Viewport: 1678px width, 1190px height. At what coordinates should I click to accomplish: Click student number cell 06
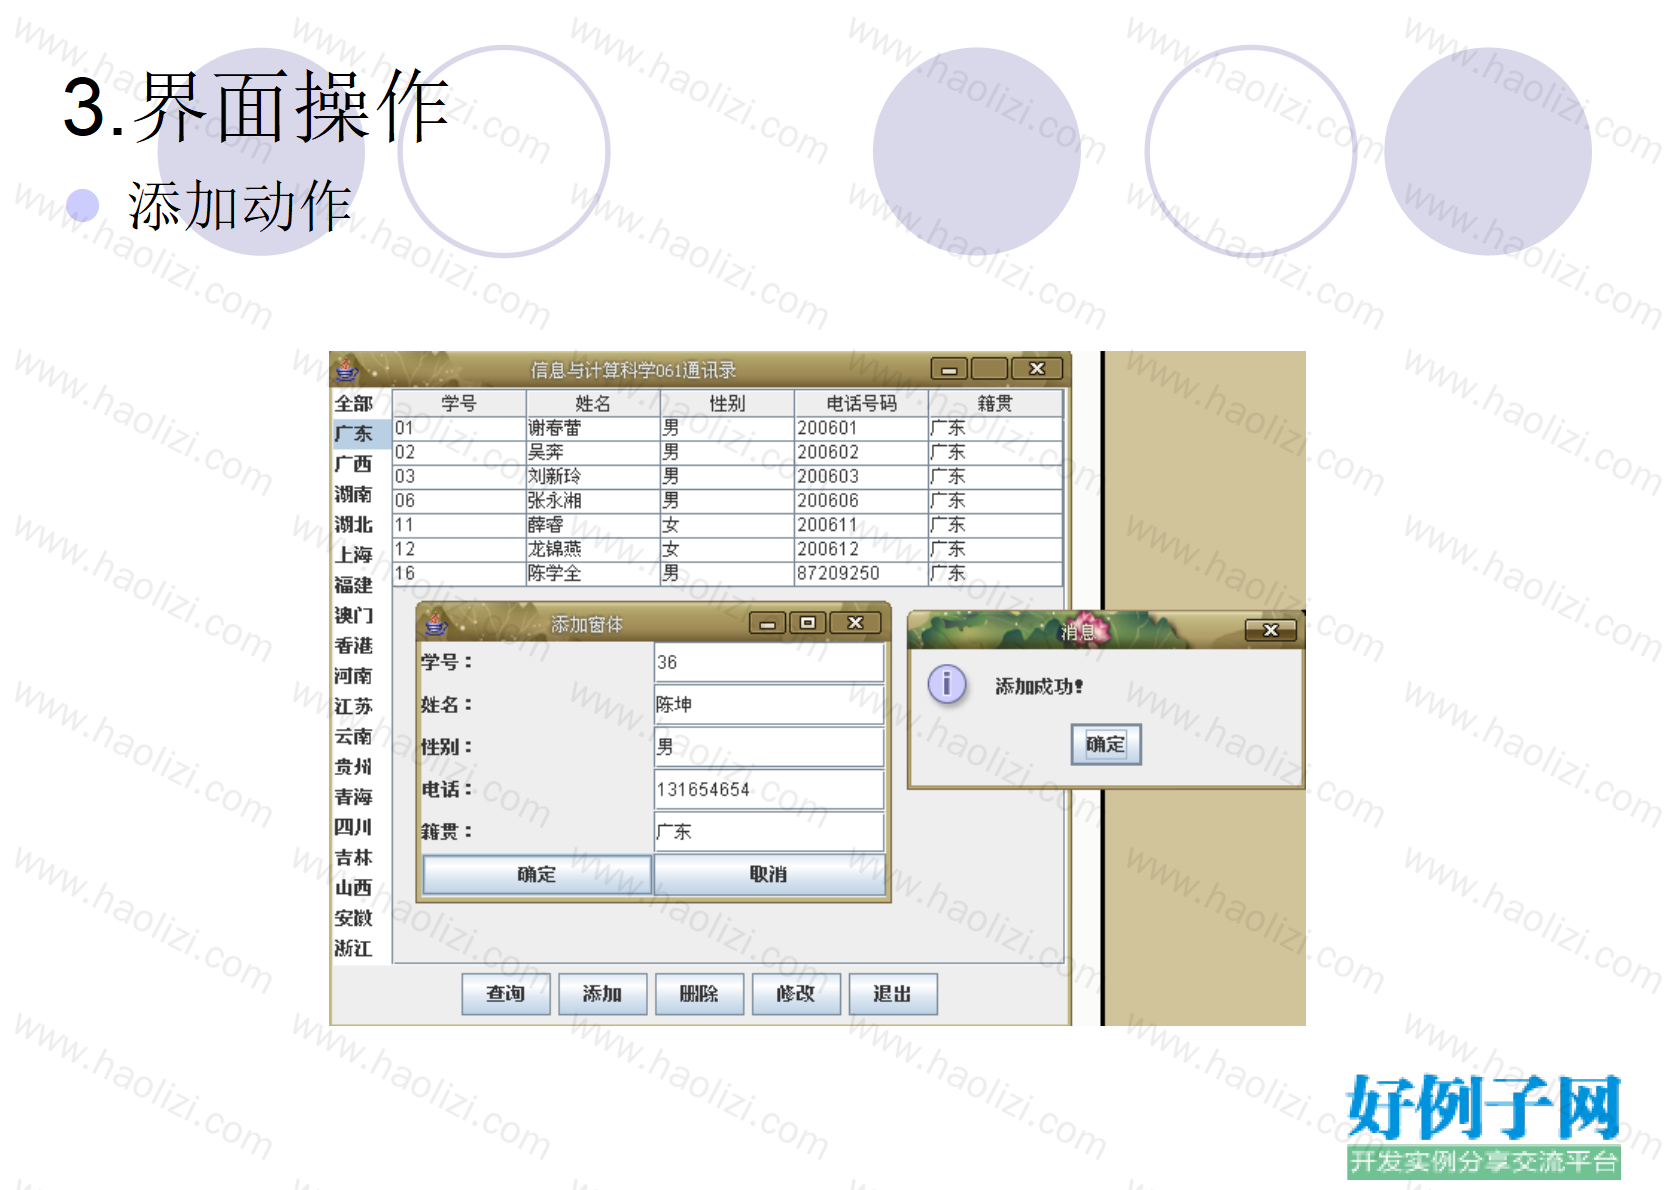coord(459,500)
